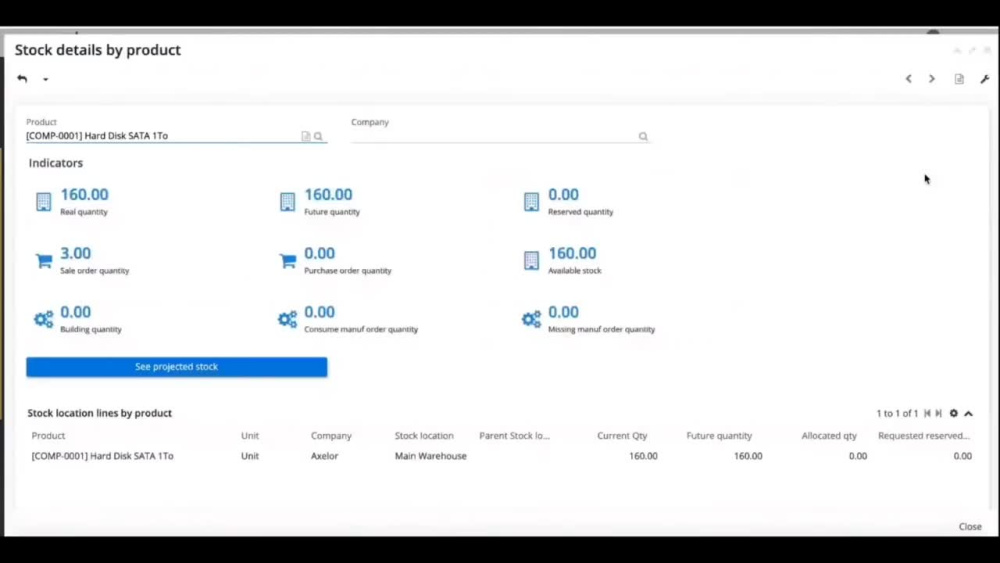Sort by the Product column header

click(48, 435)
